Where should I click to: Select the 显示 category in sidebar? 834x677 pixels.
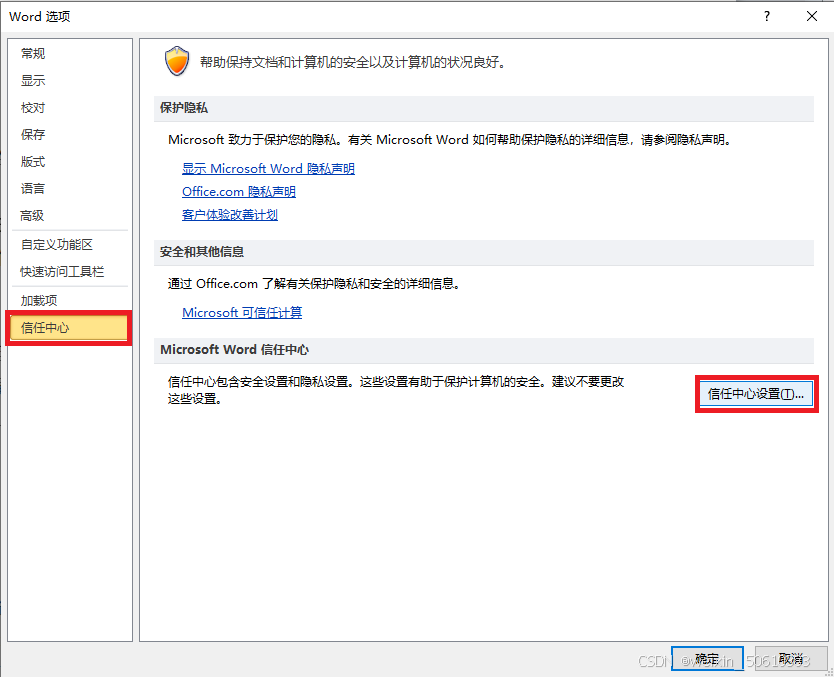point(33,80)
